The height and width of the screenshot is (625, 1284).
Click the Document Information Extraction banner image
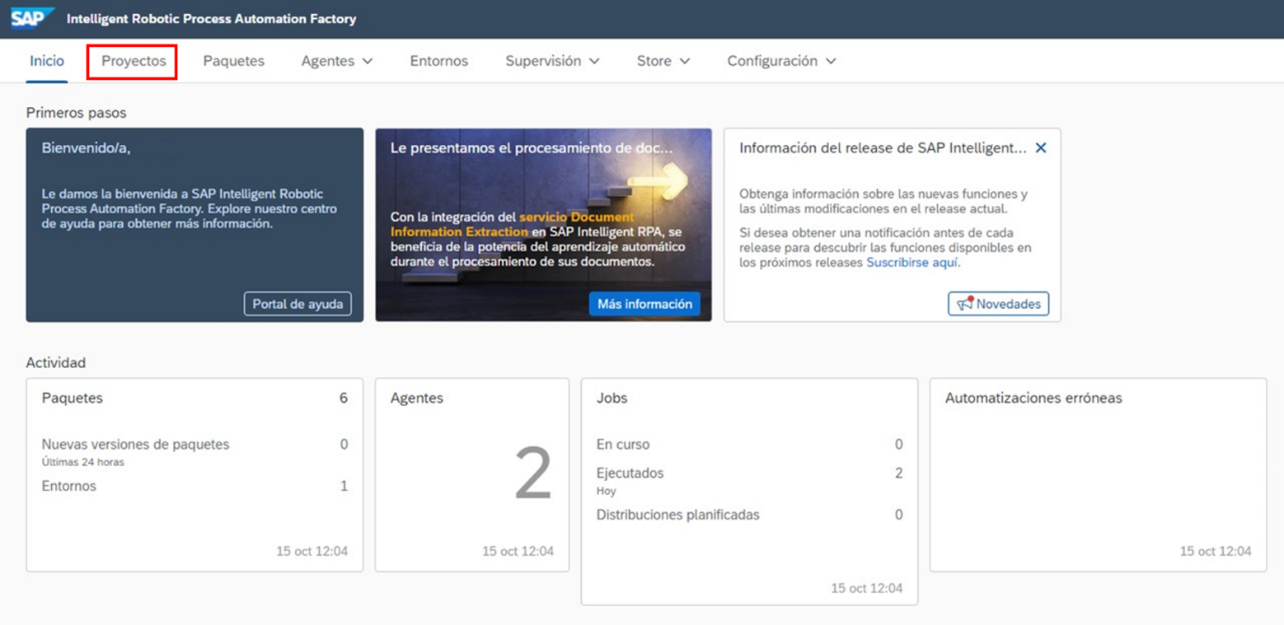(543, 224)
